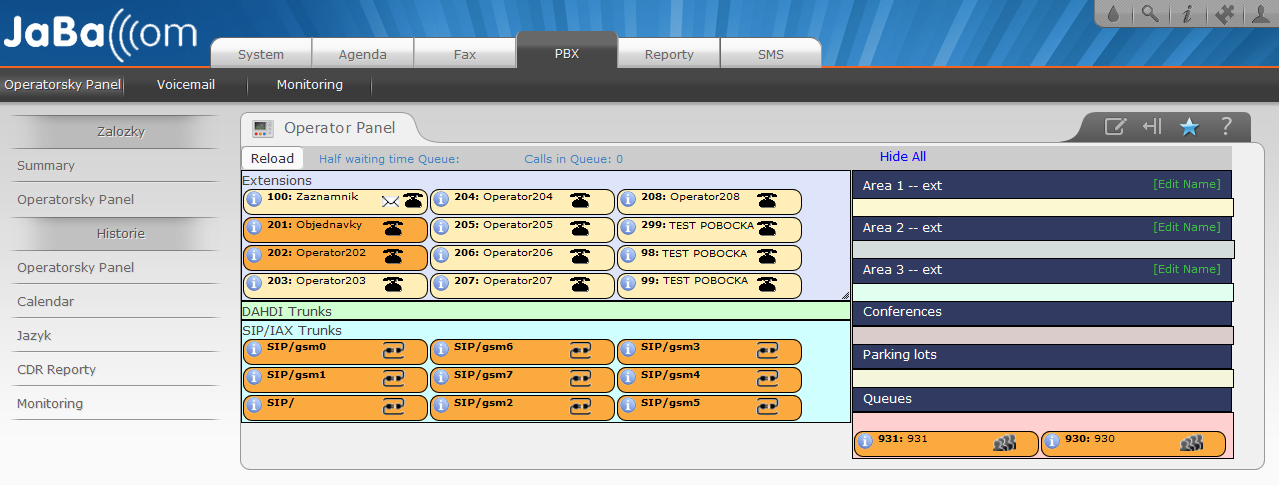Expand the Conferences section header
The image size is (1279, 485).
pos(1041,312)
